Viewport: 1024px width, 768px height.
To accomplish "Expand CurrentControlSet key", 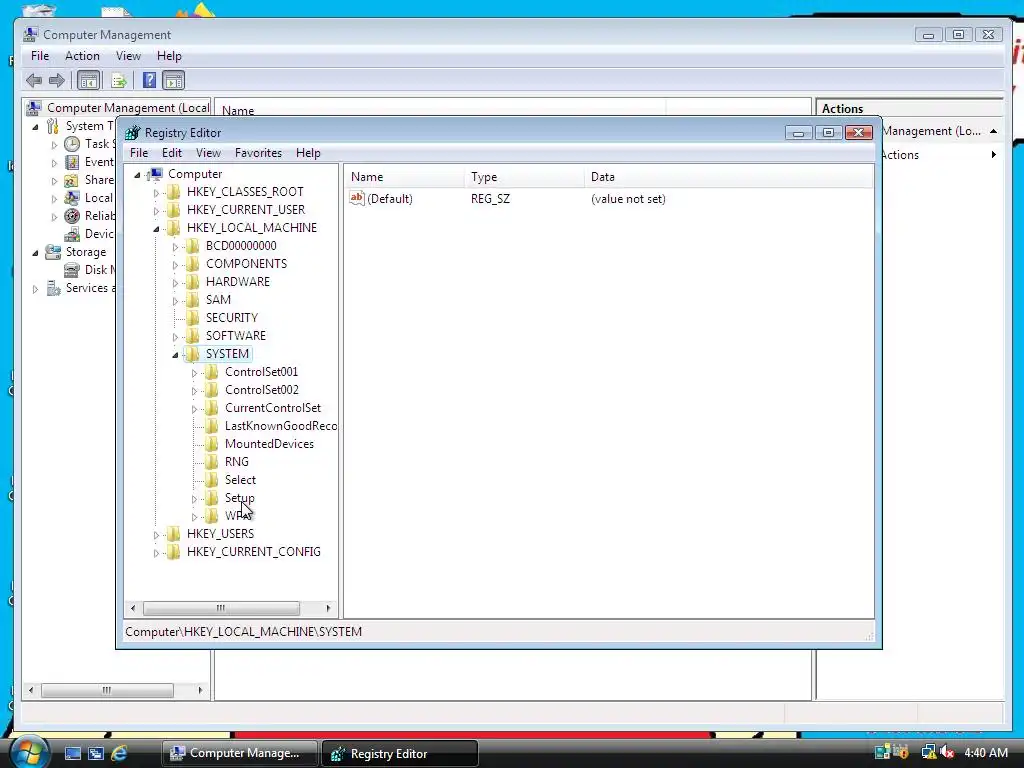I will 194,409.
